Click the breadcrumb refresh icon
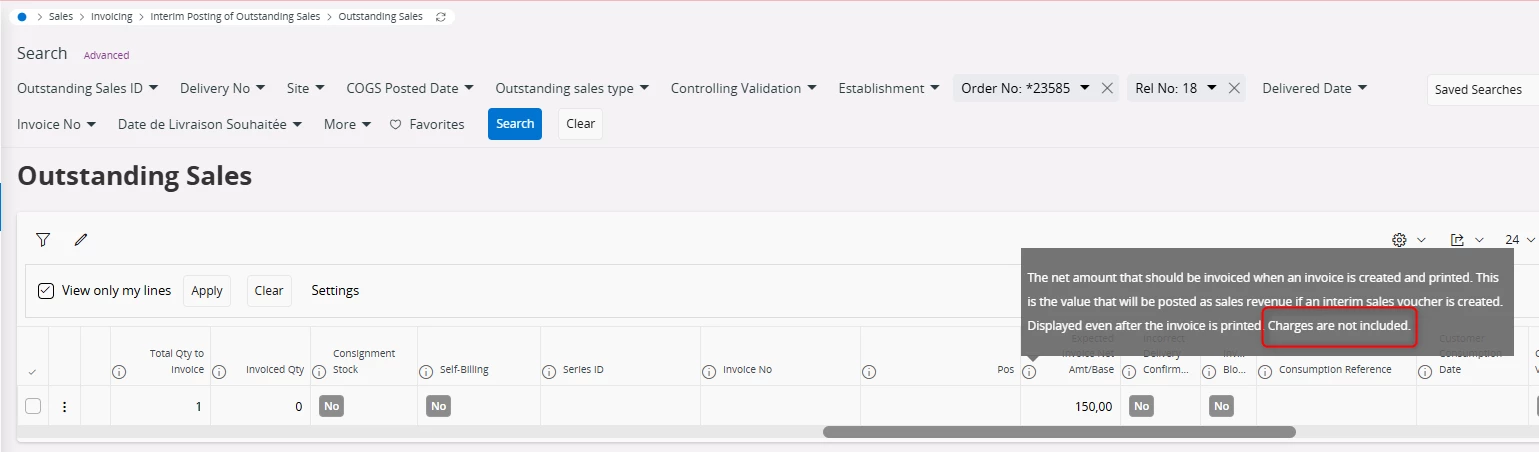The height and width of the screenshot is (452, 1539). click(441, 17)
